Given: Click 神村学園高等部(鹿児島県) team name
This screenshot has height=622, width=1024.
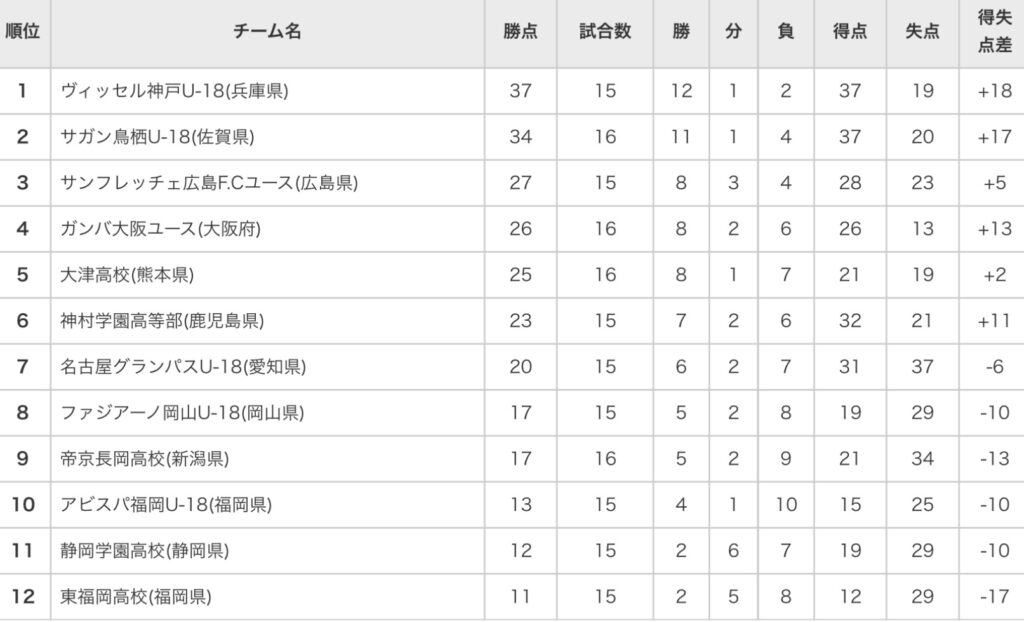Looking at the screenshot, I should click(162, 321).
